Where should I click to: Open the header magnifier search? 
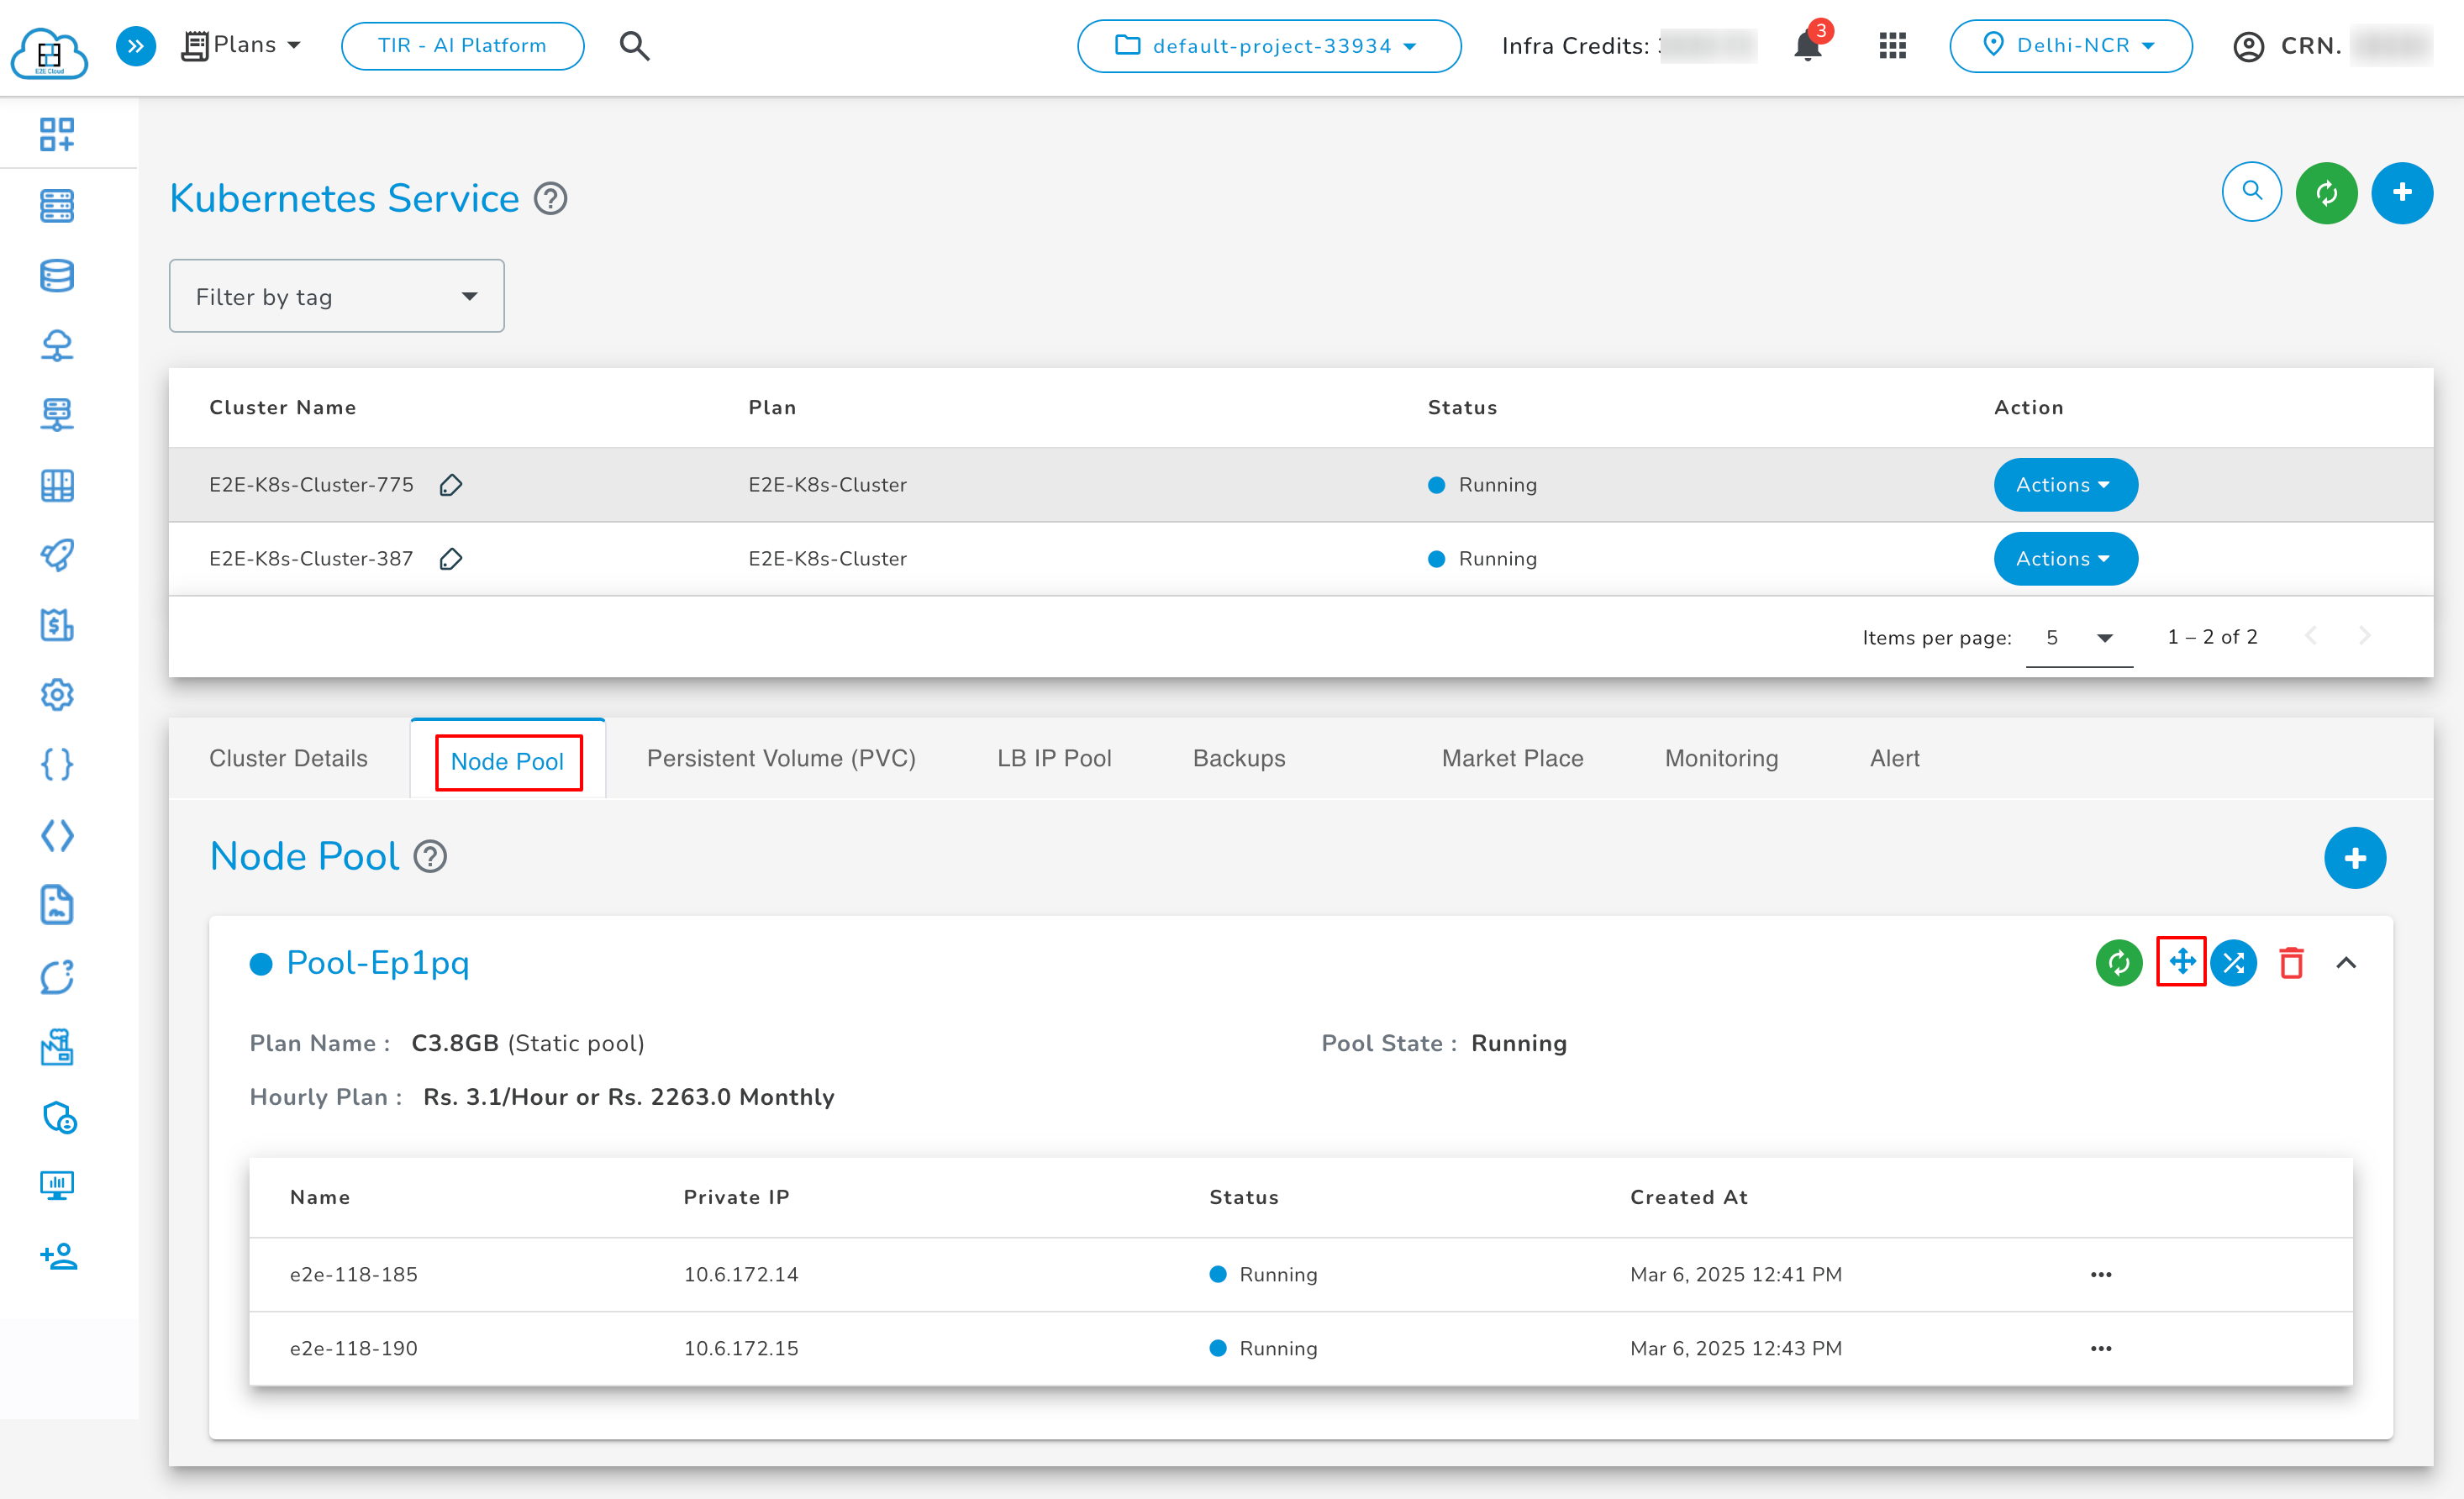coord(634,46)
